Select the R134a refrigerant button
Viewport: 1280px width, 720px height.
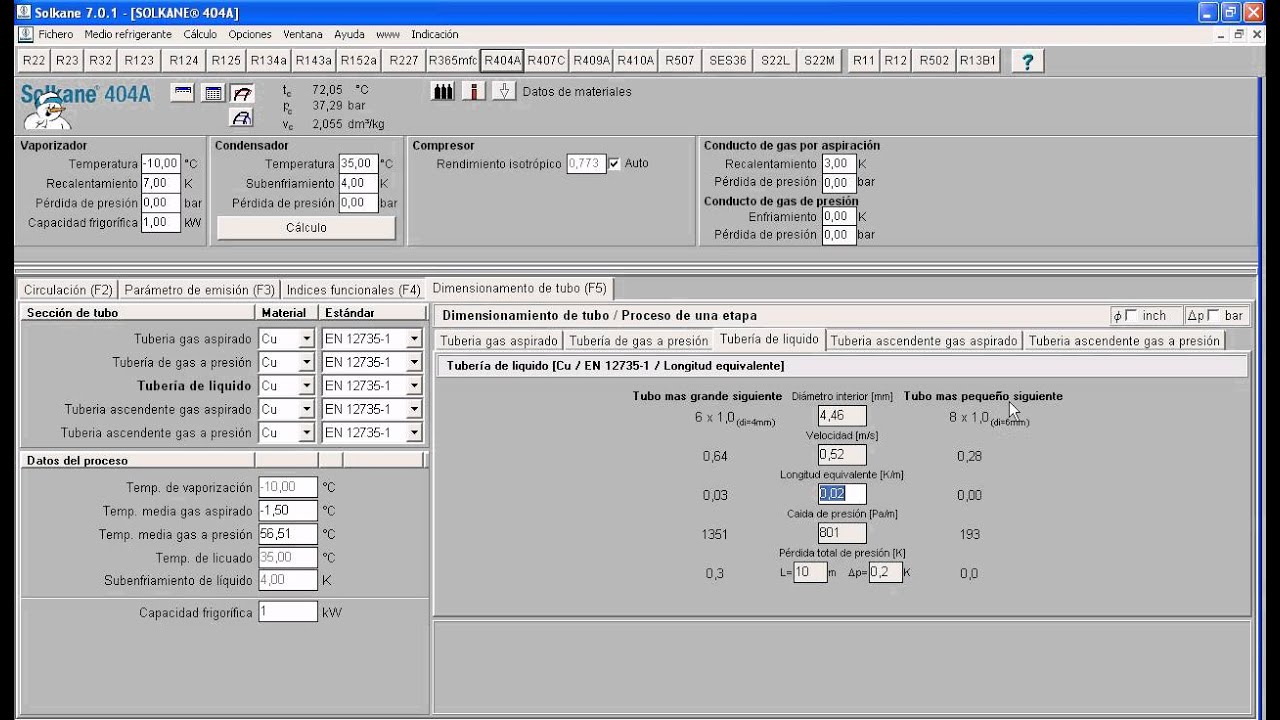(x=268, y=60)
